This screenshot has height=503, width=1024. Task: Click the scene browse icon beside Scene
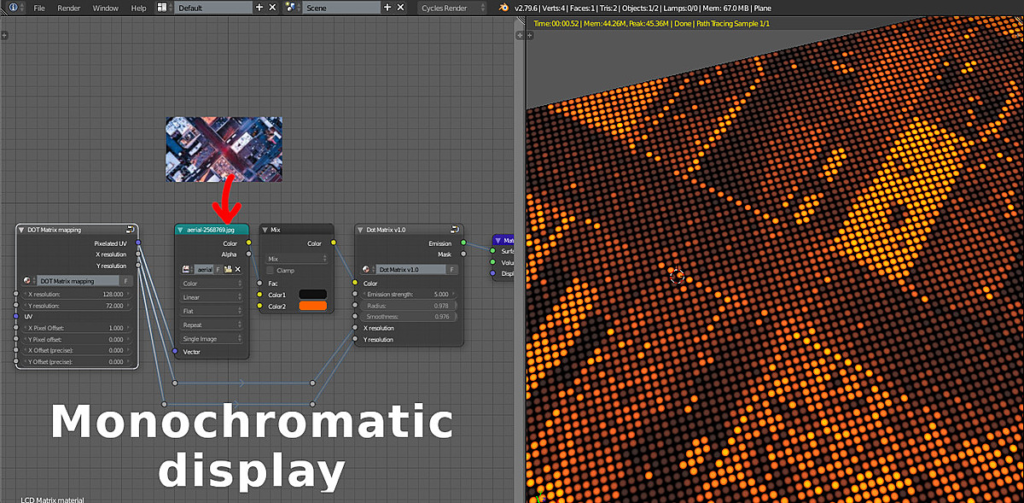click(x=291, y=8)
